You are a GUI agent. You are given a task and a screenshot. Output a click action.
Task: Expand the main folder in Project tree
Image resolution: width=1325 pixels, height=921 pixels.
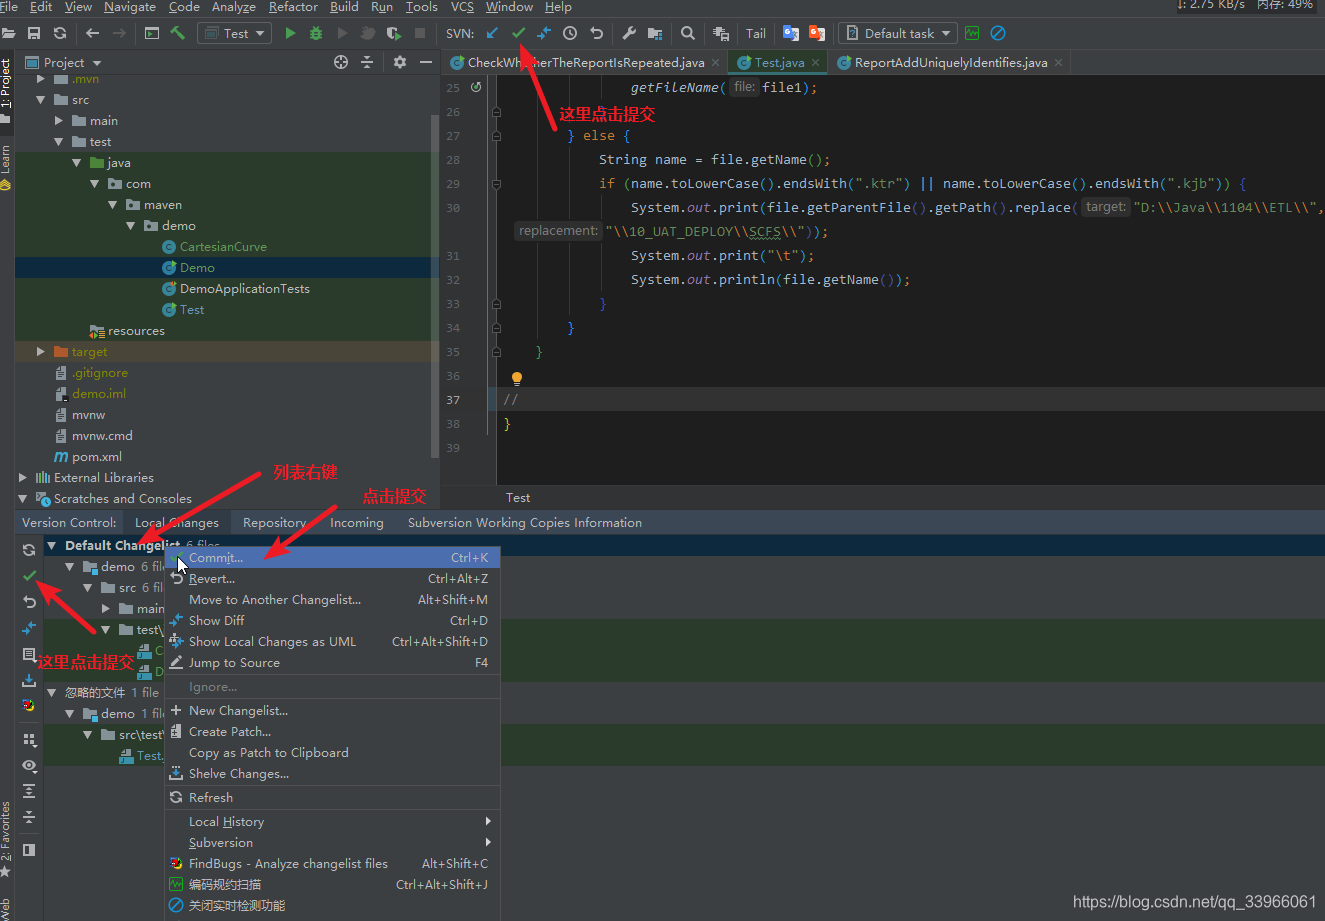coord(59,121)
